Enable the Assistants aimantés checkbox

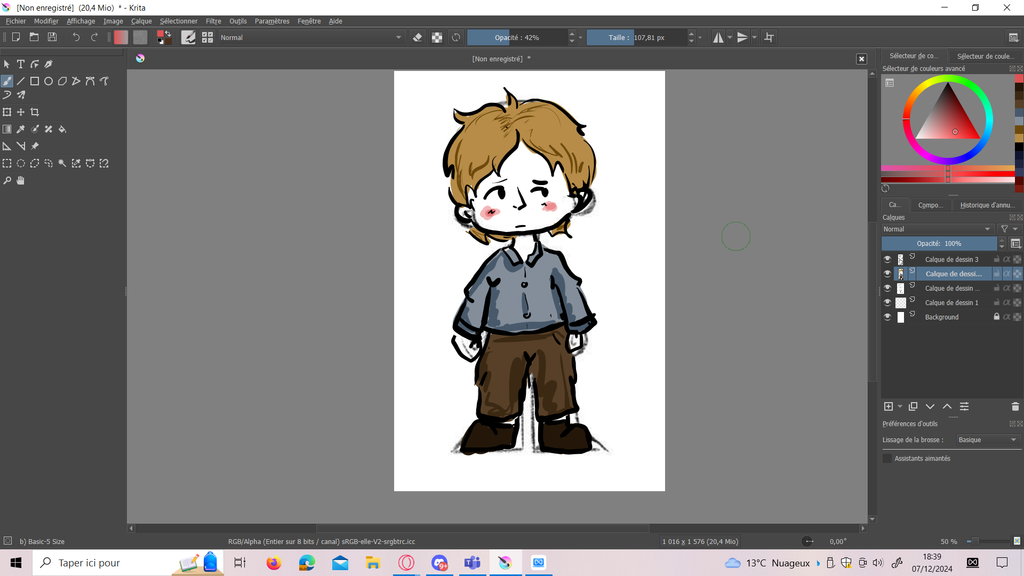[x=887, y=458]
